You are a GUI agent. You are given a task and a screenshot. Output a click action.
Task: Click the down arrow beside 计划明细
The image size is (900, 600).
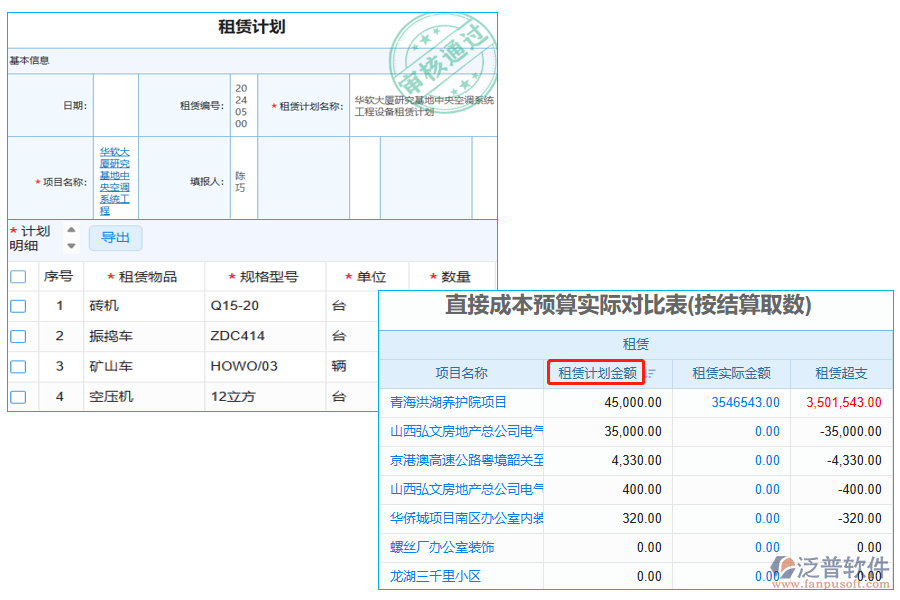71,246
